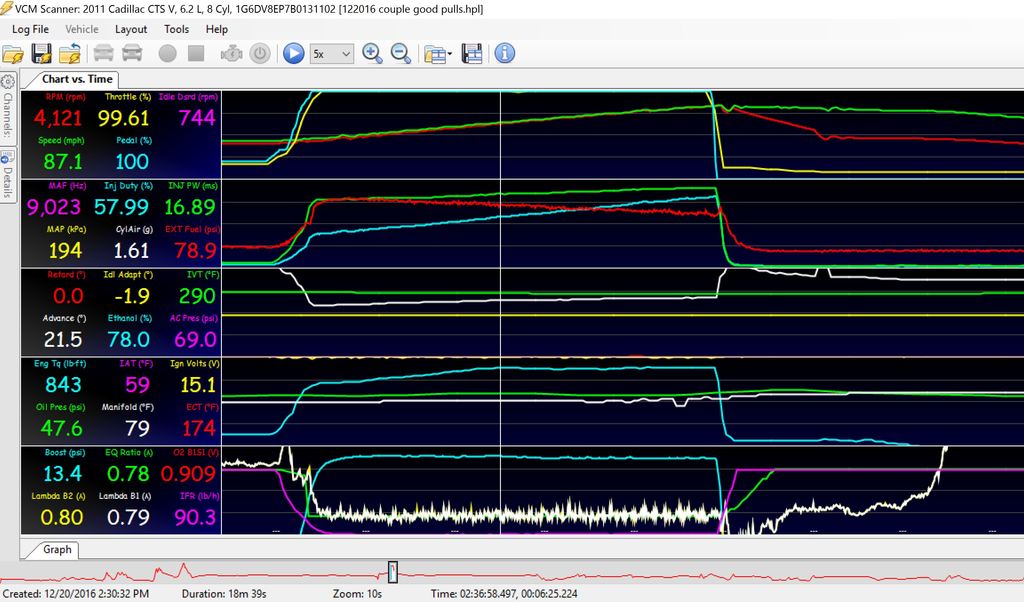Open the Help menu
This screenshot has height=602, width=1024.
[x=216, y=29]
